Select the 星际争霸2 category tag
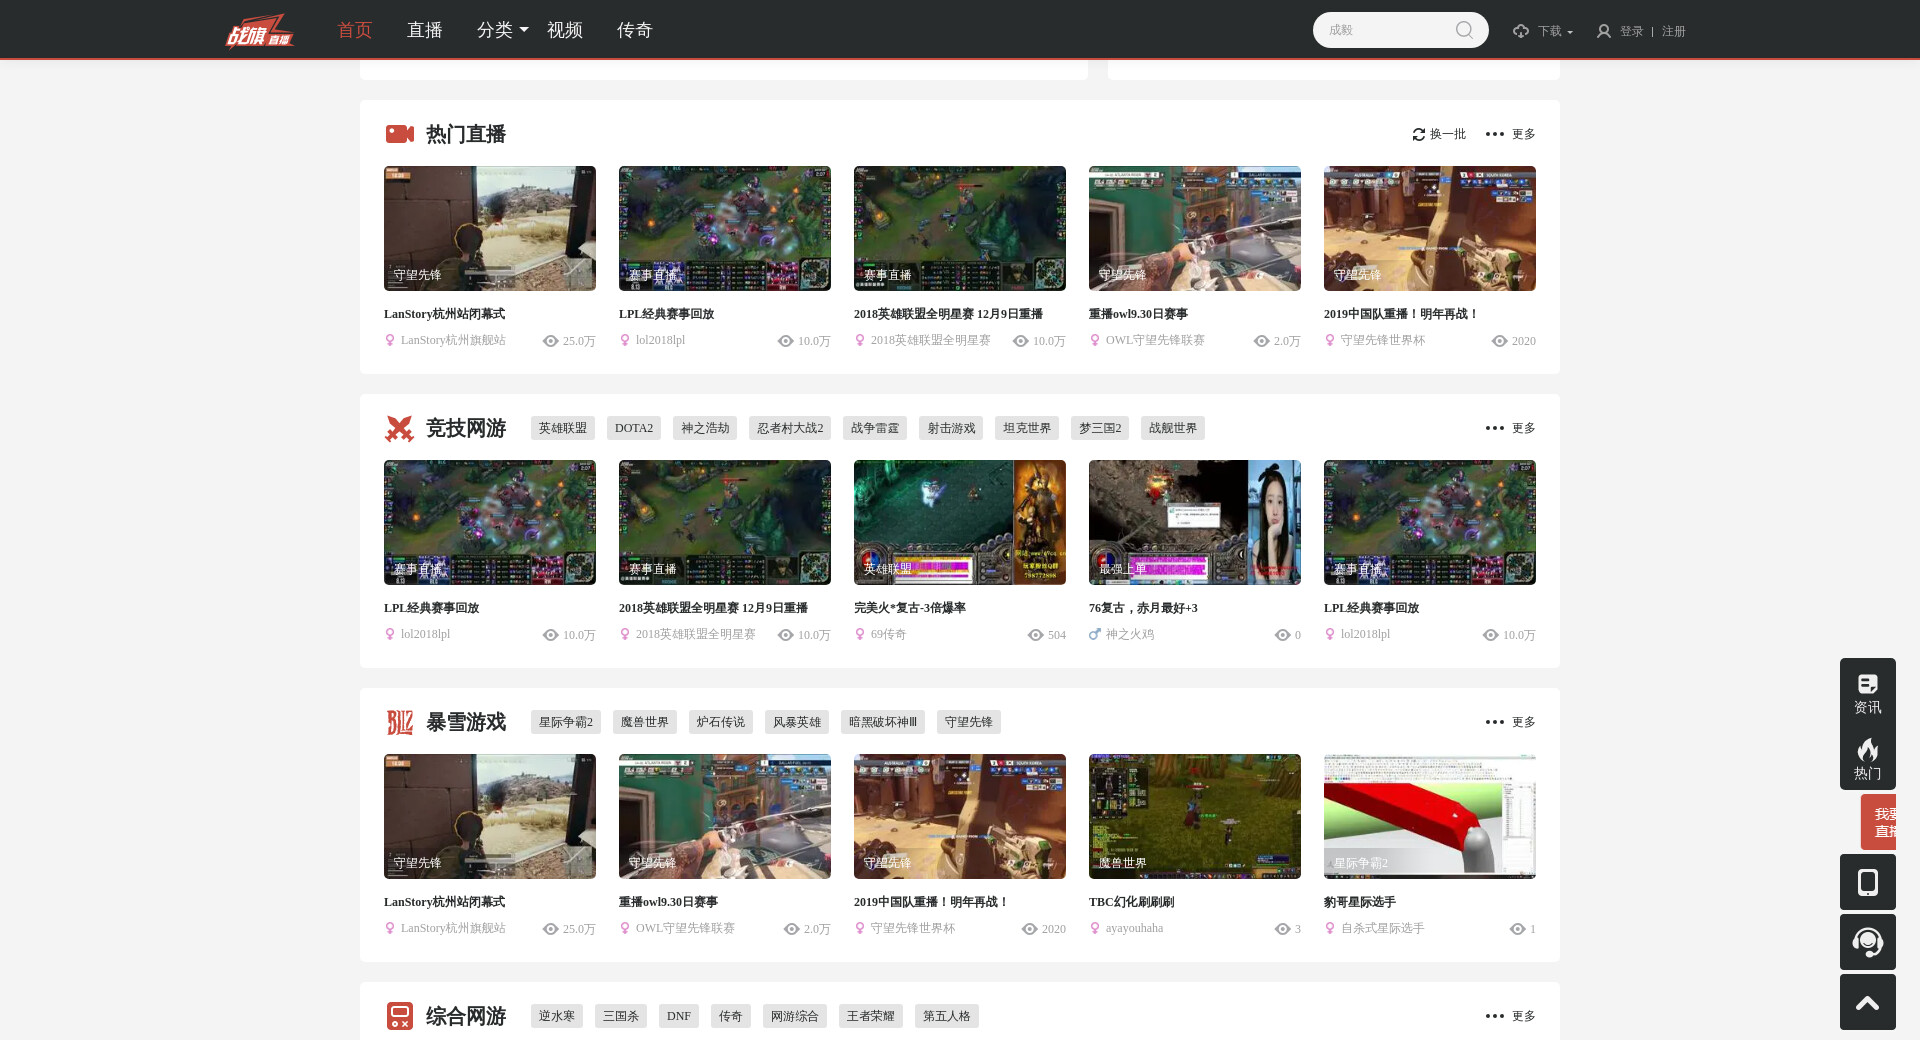 [566, 722]
